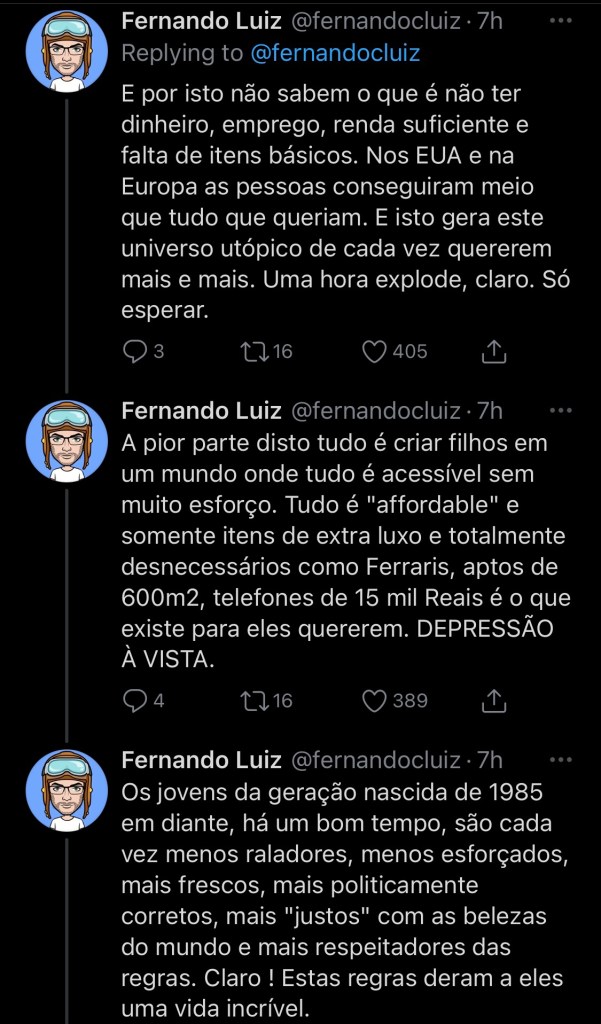The image size is (601, 1024).
Task: Click the @fernandocluiz handle on the third tweet
Action: (x=376, y=759)
